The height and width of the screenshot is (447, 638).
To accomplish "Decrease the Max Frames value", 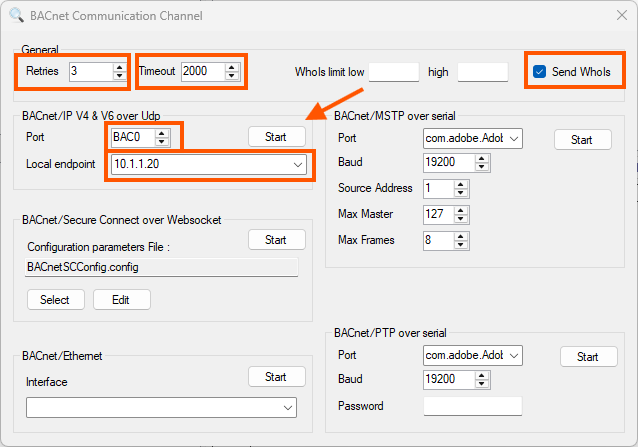I will coord(461,245).
